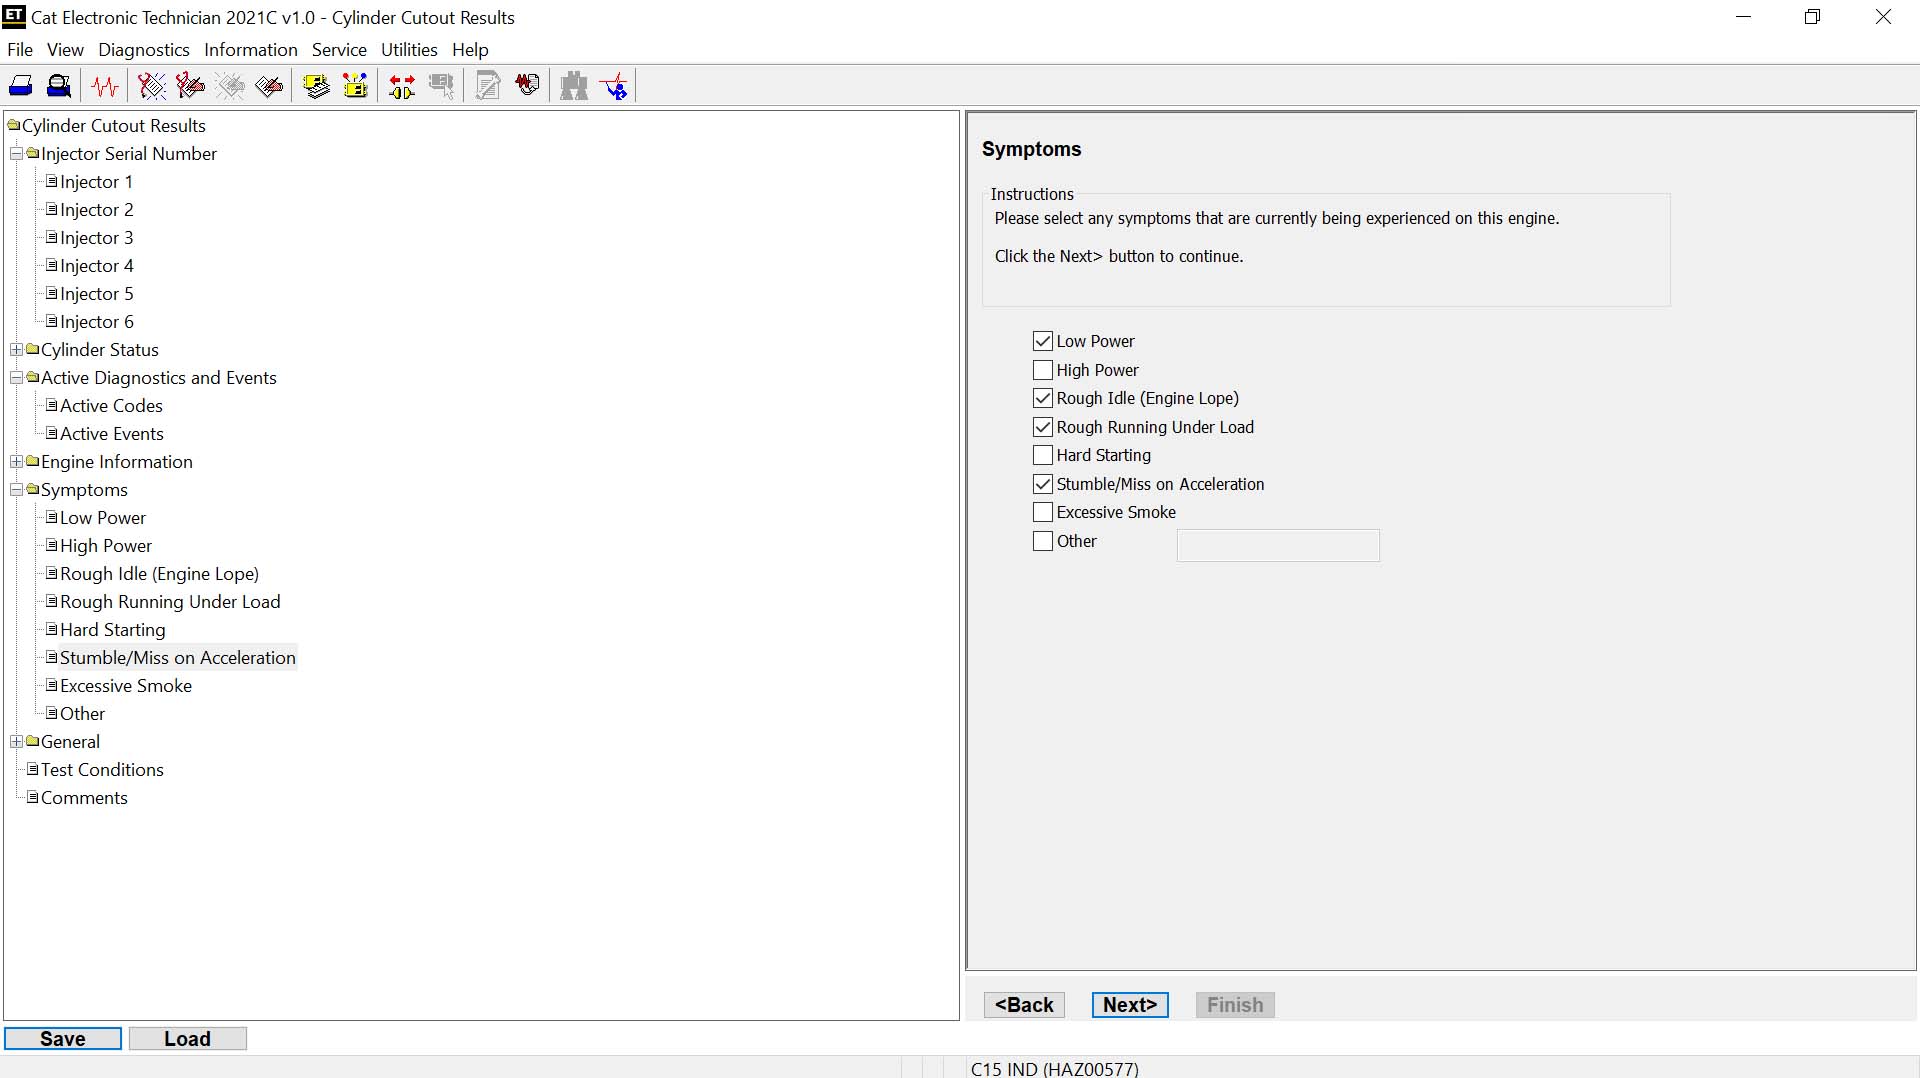Expand the General tree node
This screenshot has width=1920, height=1078.
click(x=15, y=741)
